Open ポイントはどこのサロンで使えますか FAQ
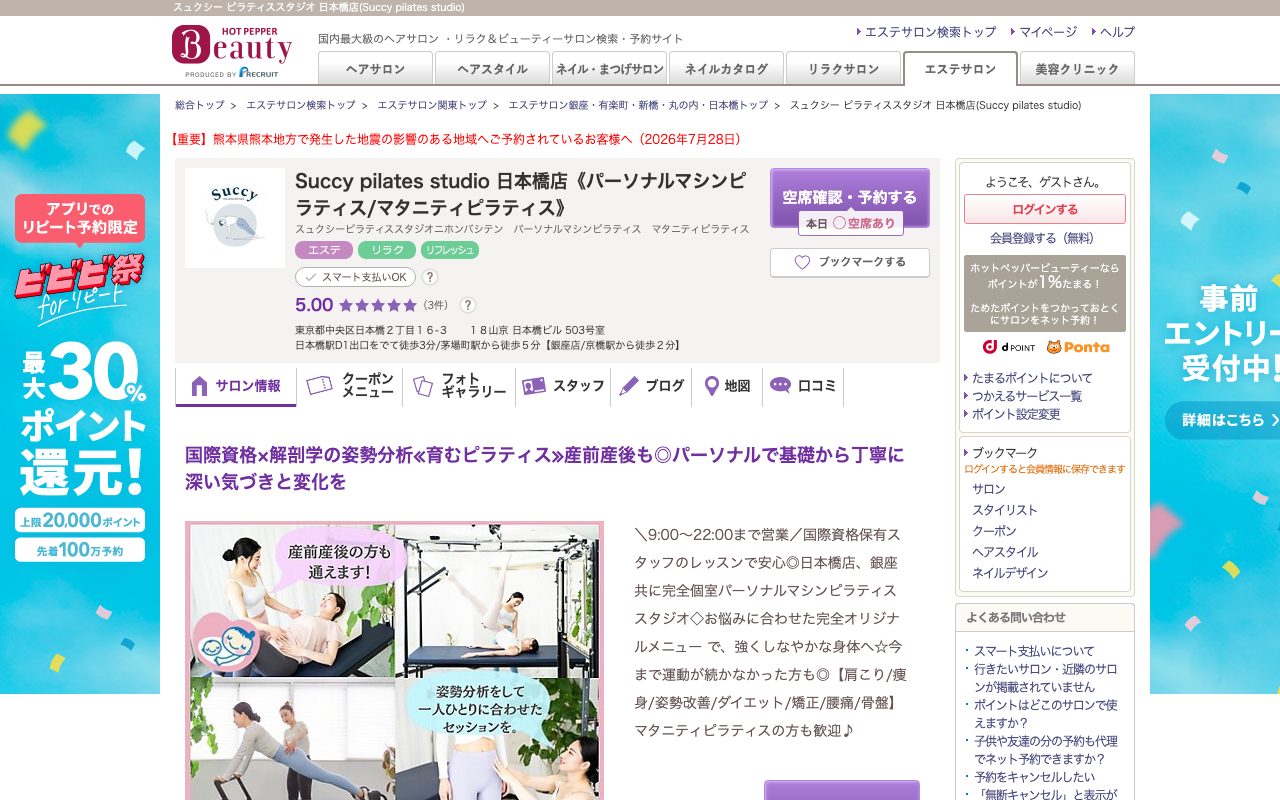 [1046, 714]
